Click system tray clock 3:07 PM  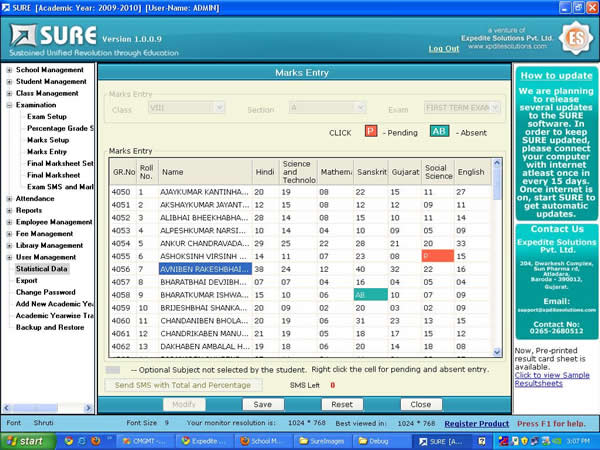point(578,441)
